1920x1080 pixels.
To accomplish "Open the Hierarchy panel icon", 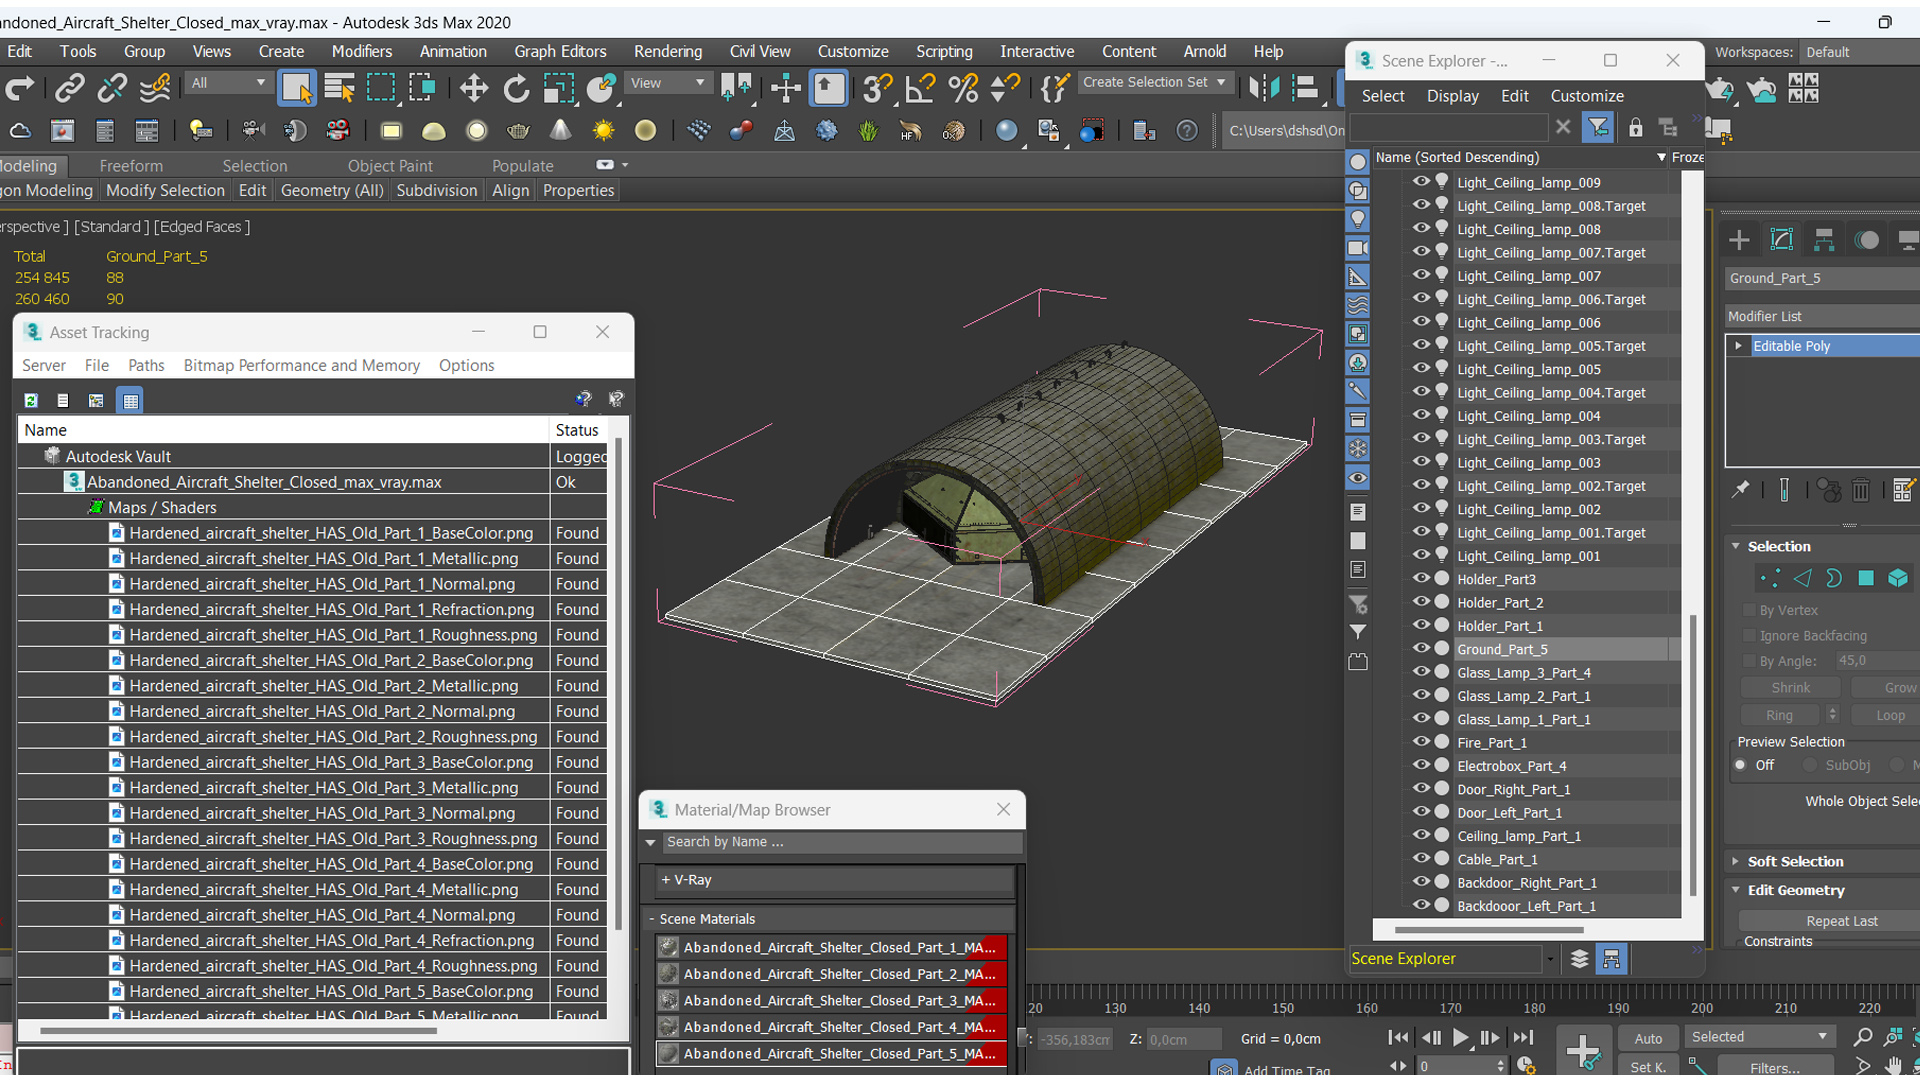I will 1824,240.
